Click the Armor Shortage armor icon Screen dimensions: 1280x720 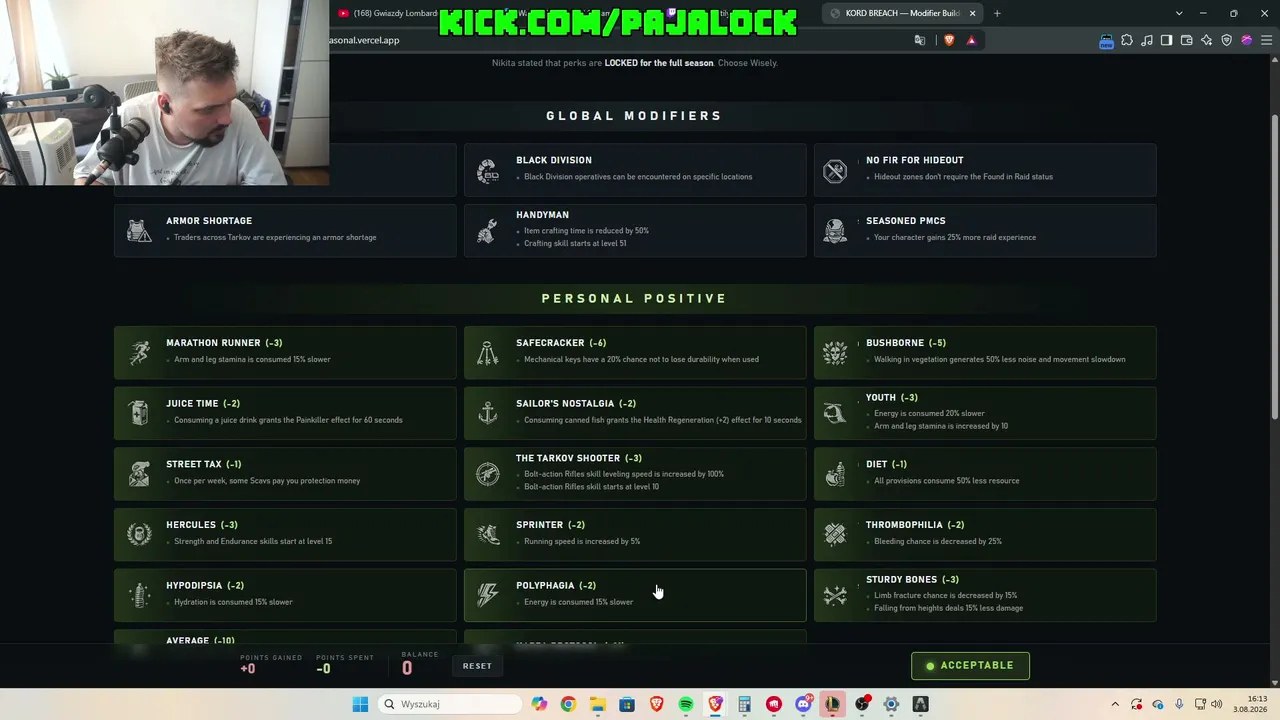(139, 231)
